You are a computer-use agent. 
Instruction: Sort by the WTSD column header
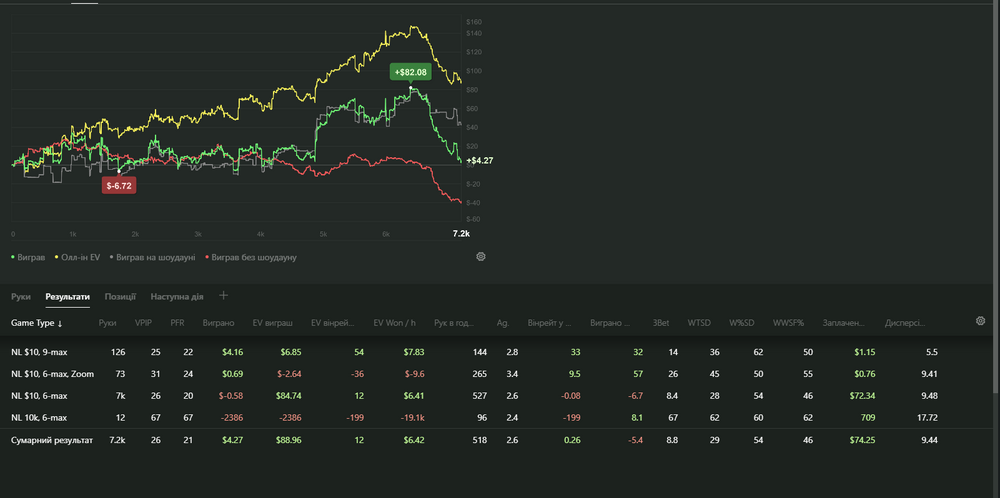[x=699, y=324]
